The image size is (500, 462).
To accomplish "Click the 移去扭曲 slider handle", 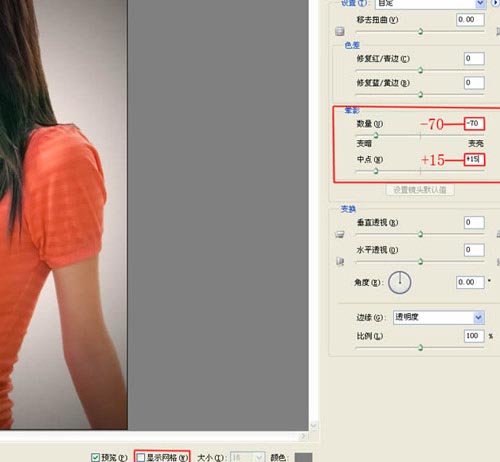I will [420, 32].
